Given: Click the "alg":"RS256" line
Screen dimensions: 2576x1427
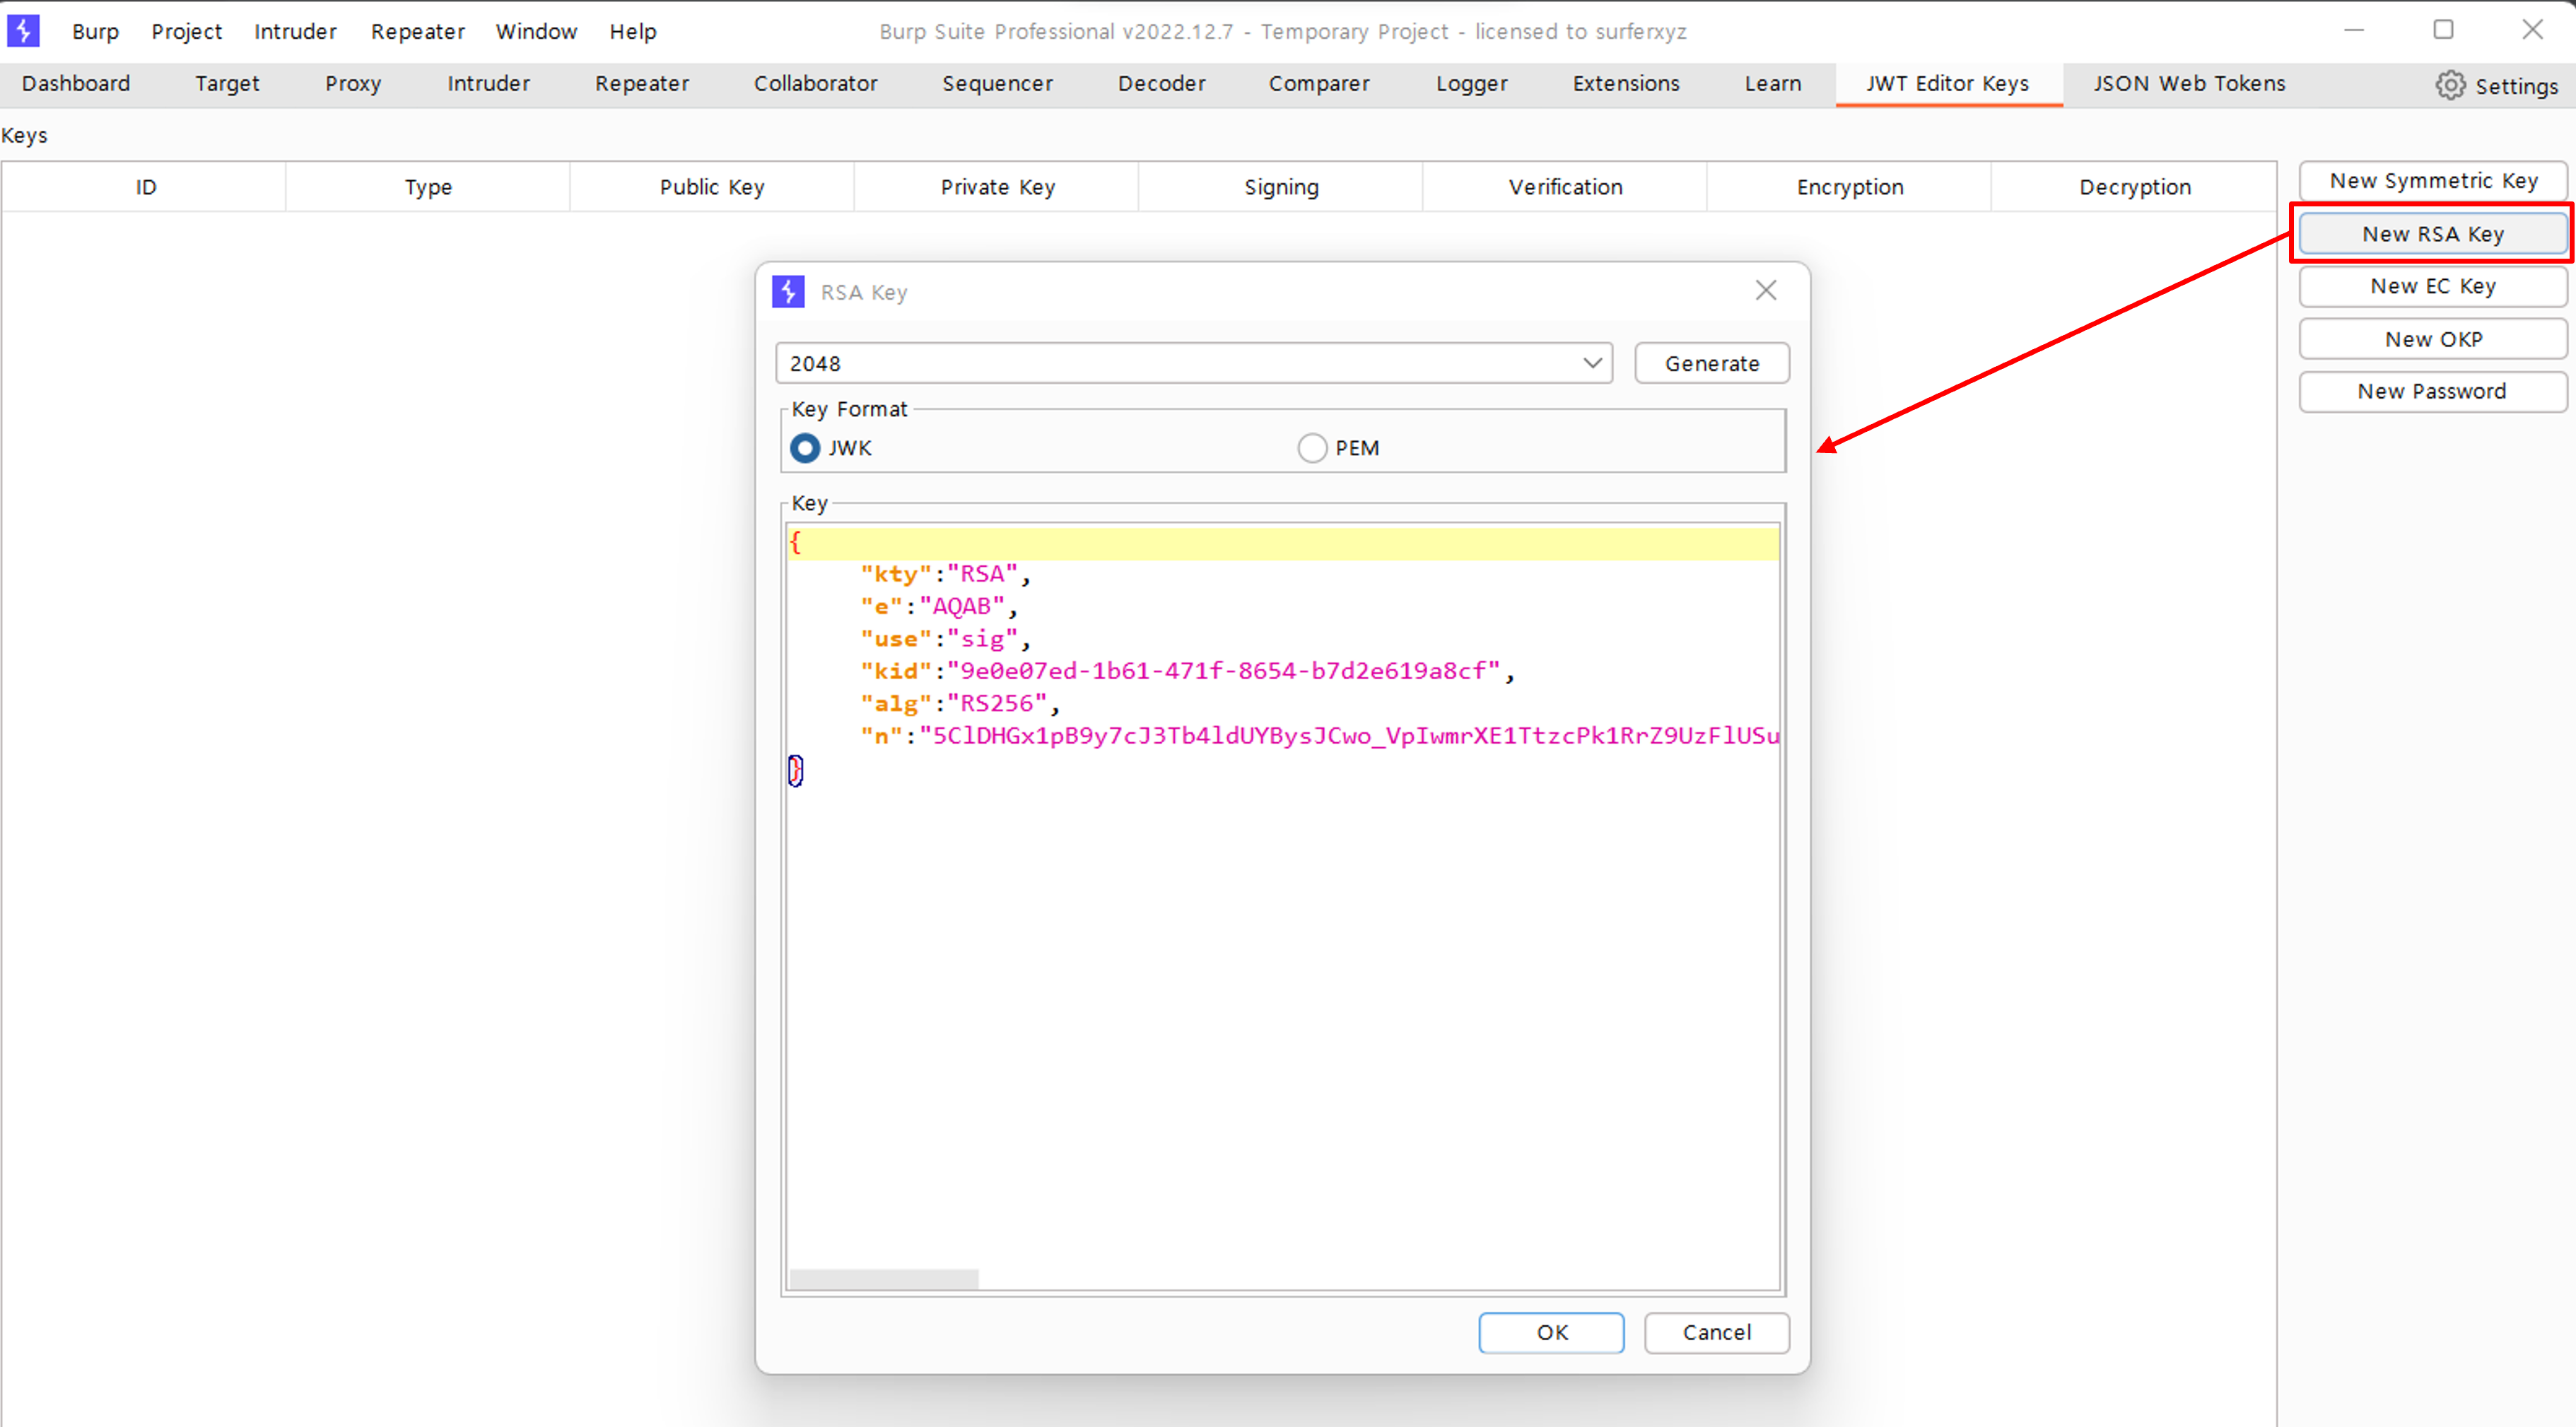Looking at the screenshot, I should click(x=960, y=703).
